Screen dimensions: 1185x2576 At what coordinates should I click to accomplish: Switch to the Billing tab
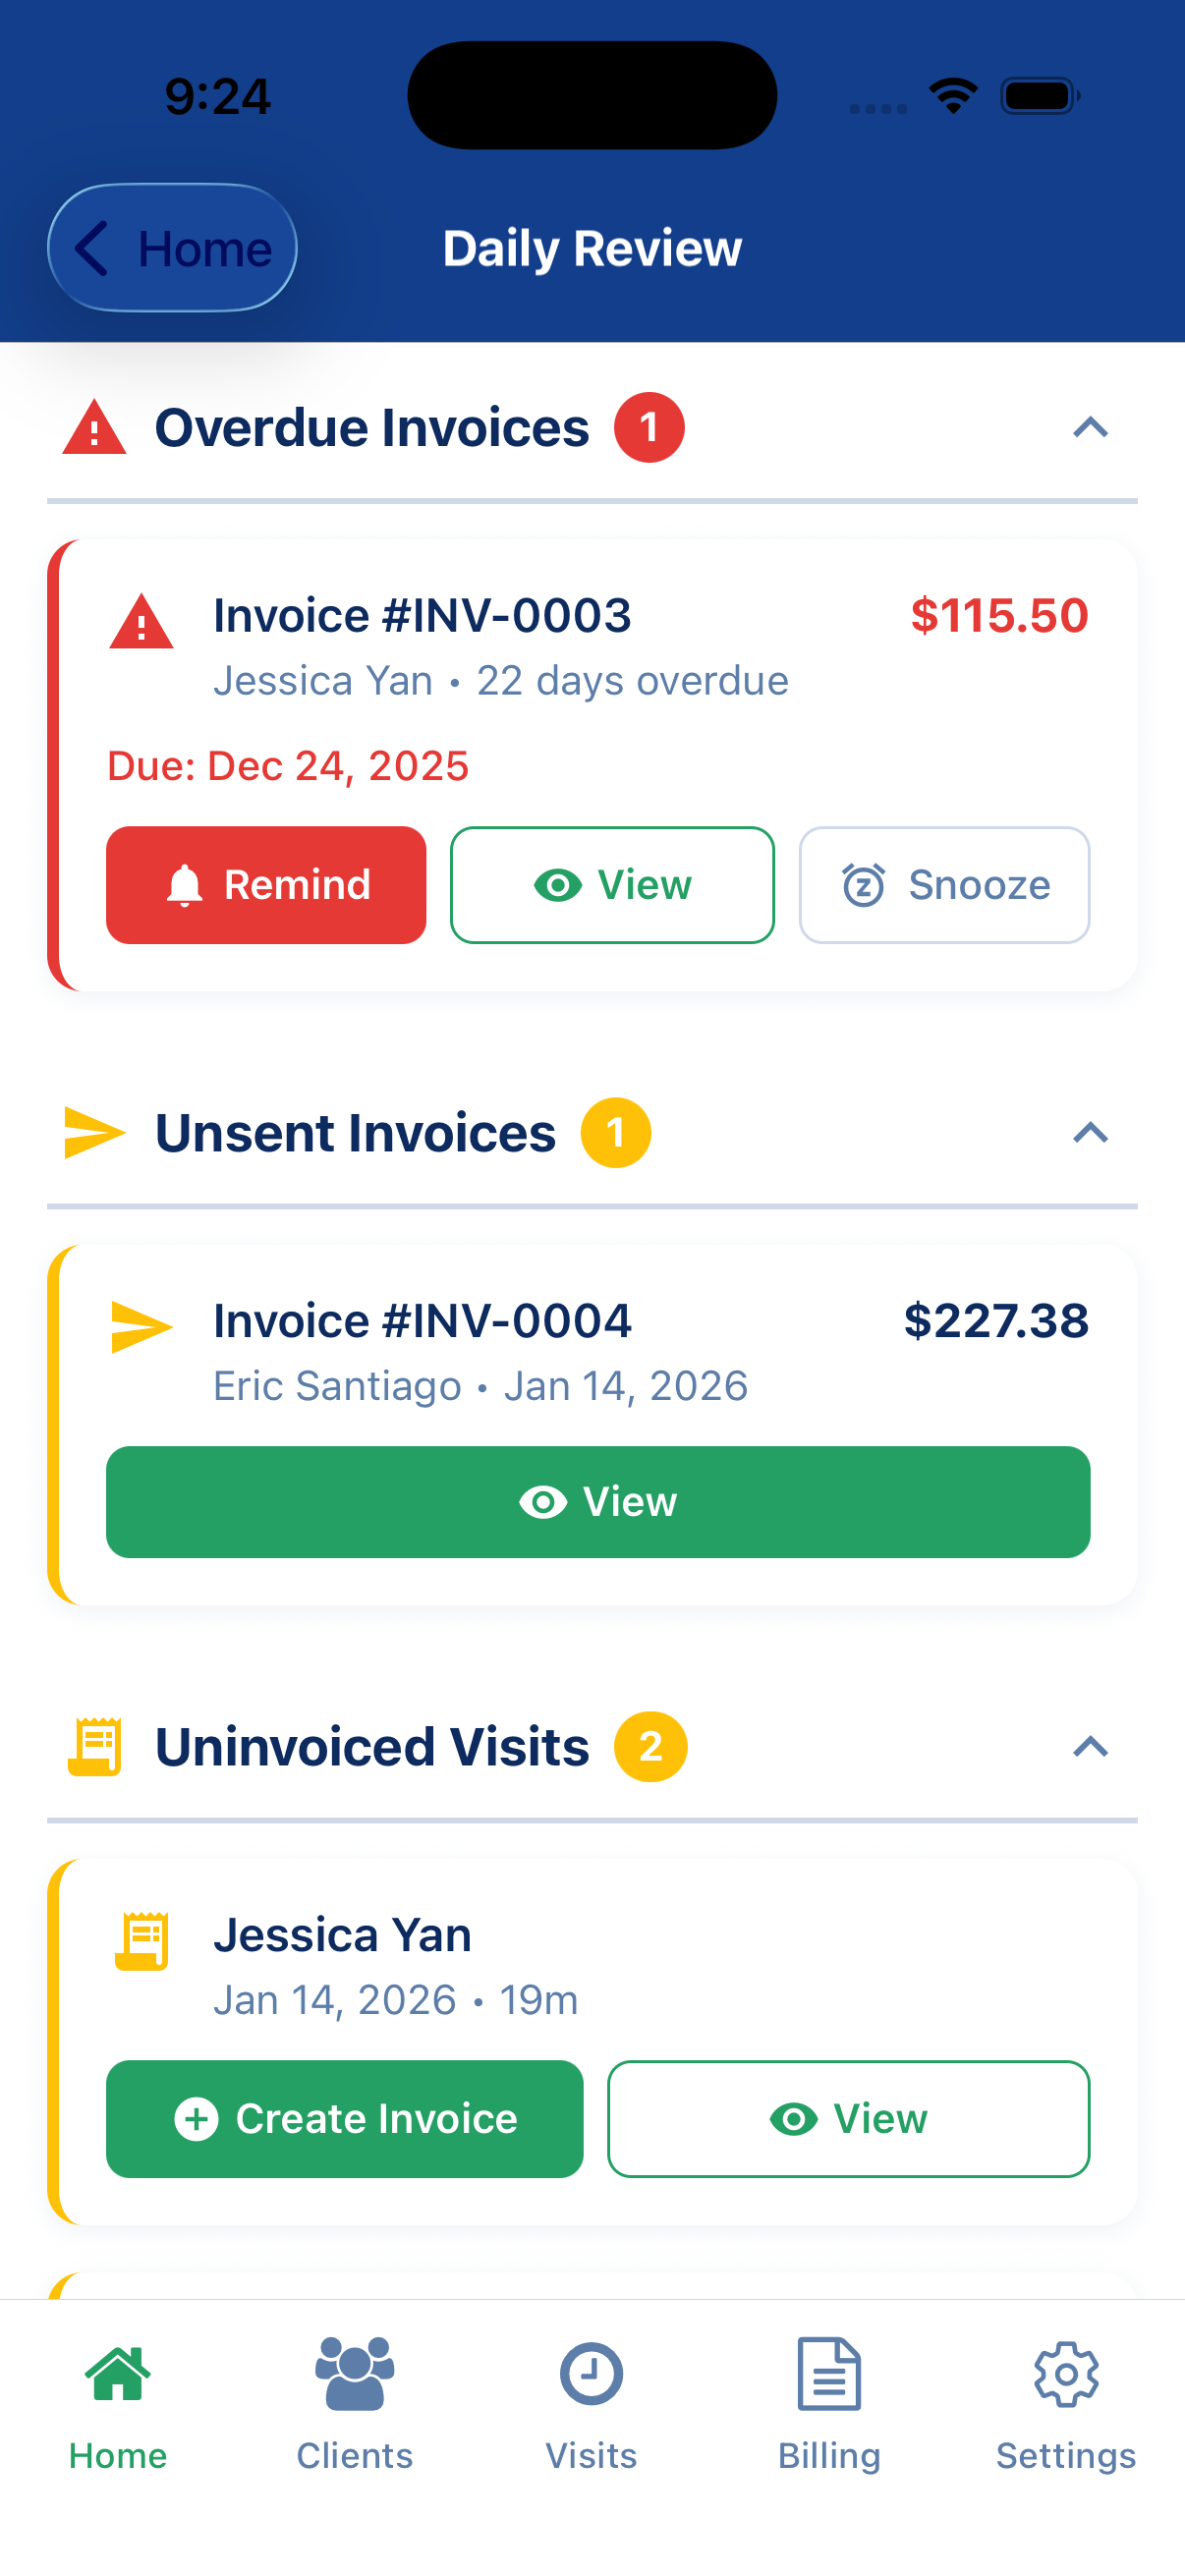pyautogui.click(x=829, y=2400)
